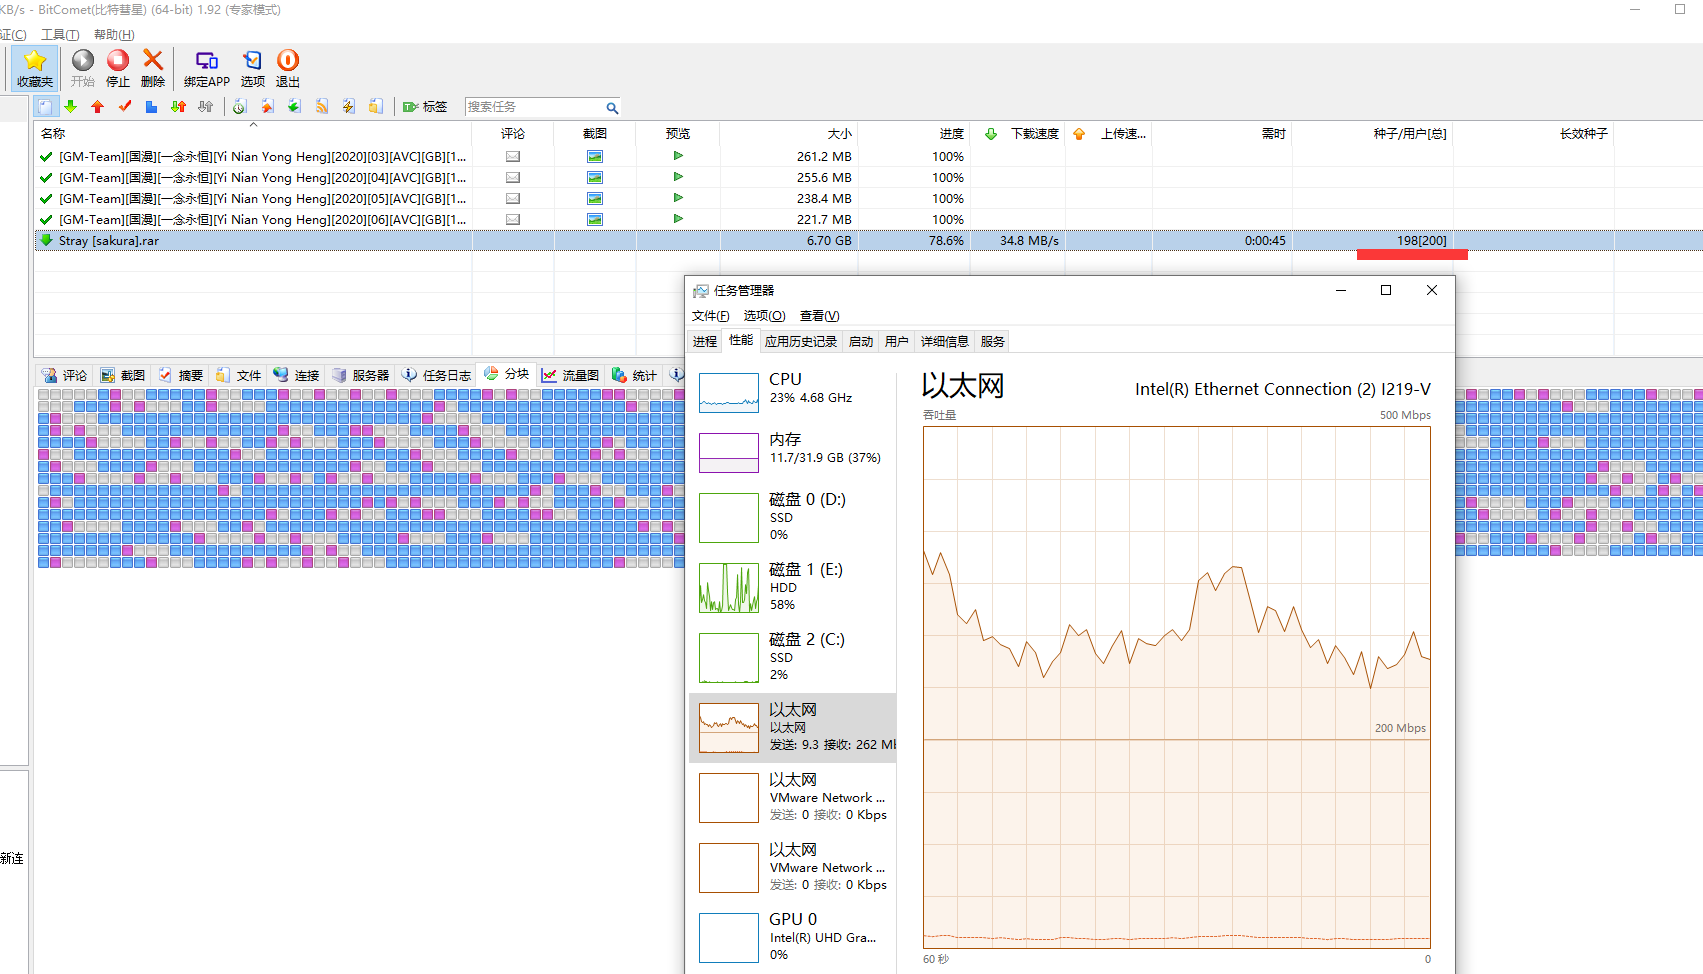Viewport: 1703px width, 974px height.
Task: Open Task Manager's 文件(F) menu
Action: point(710,316)
